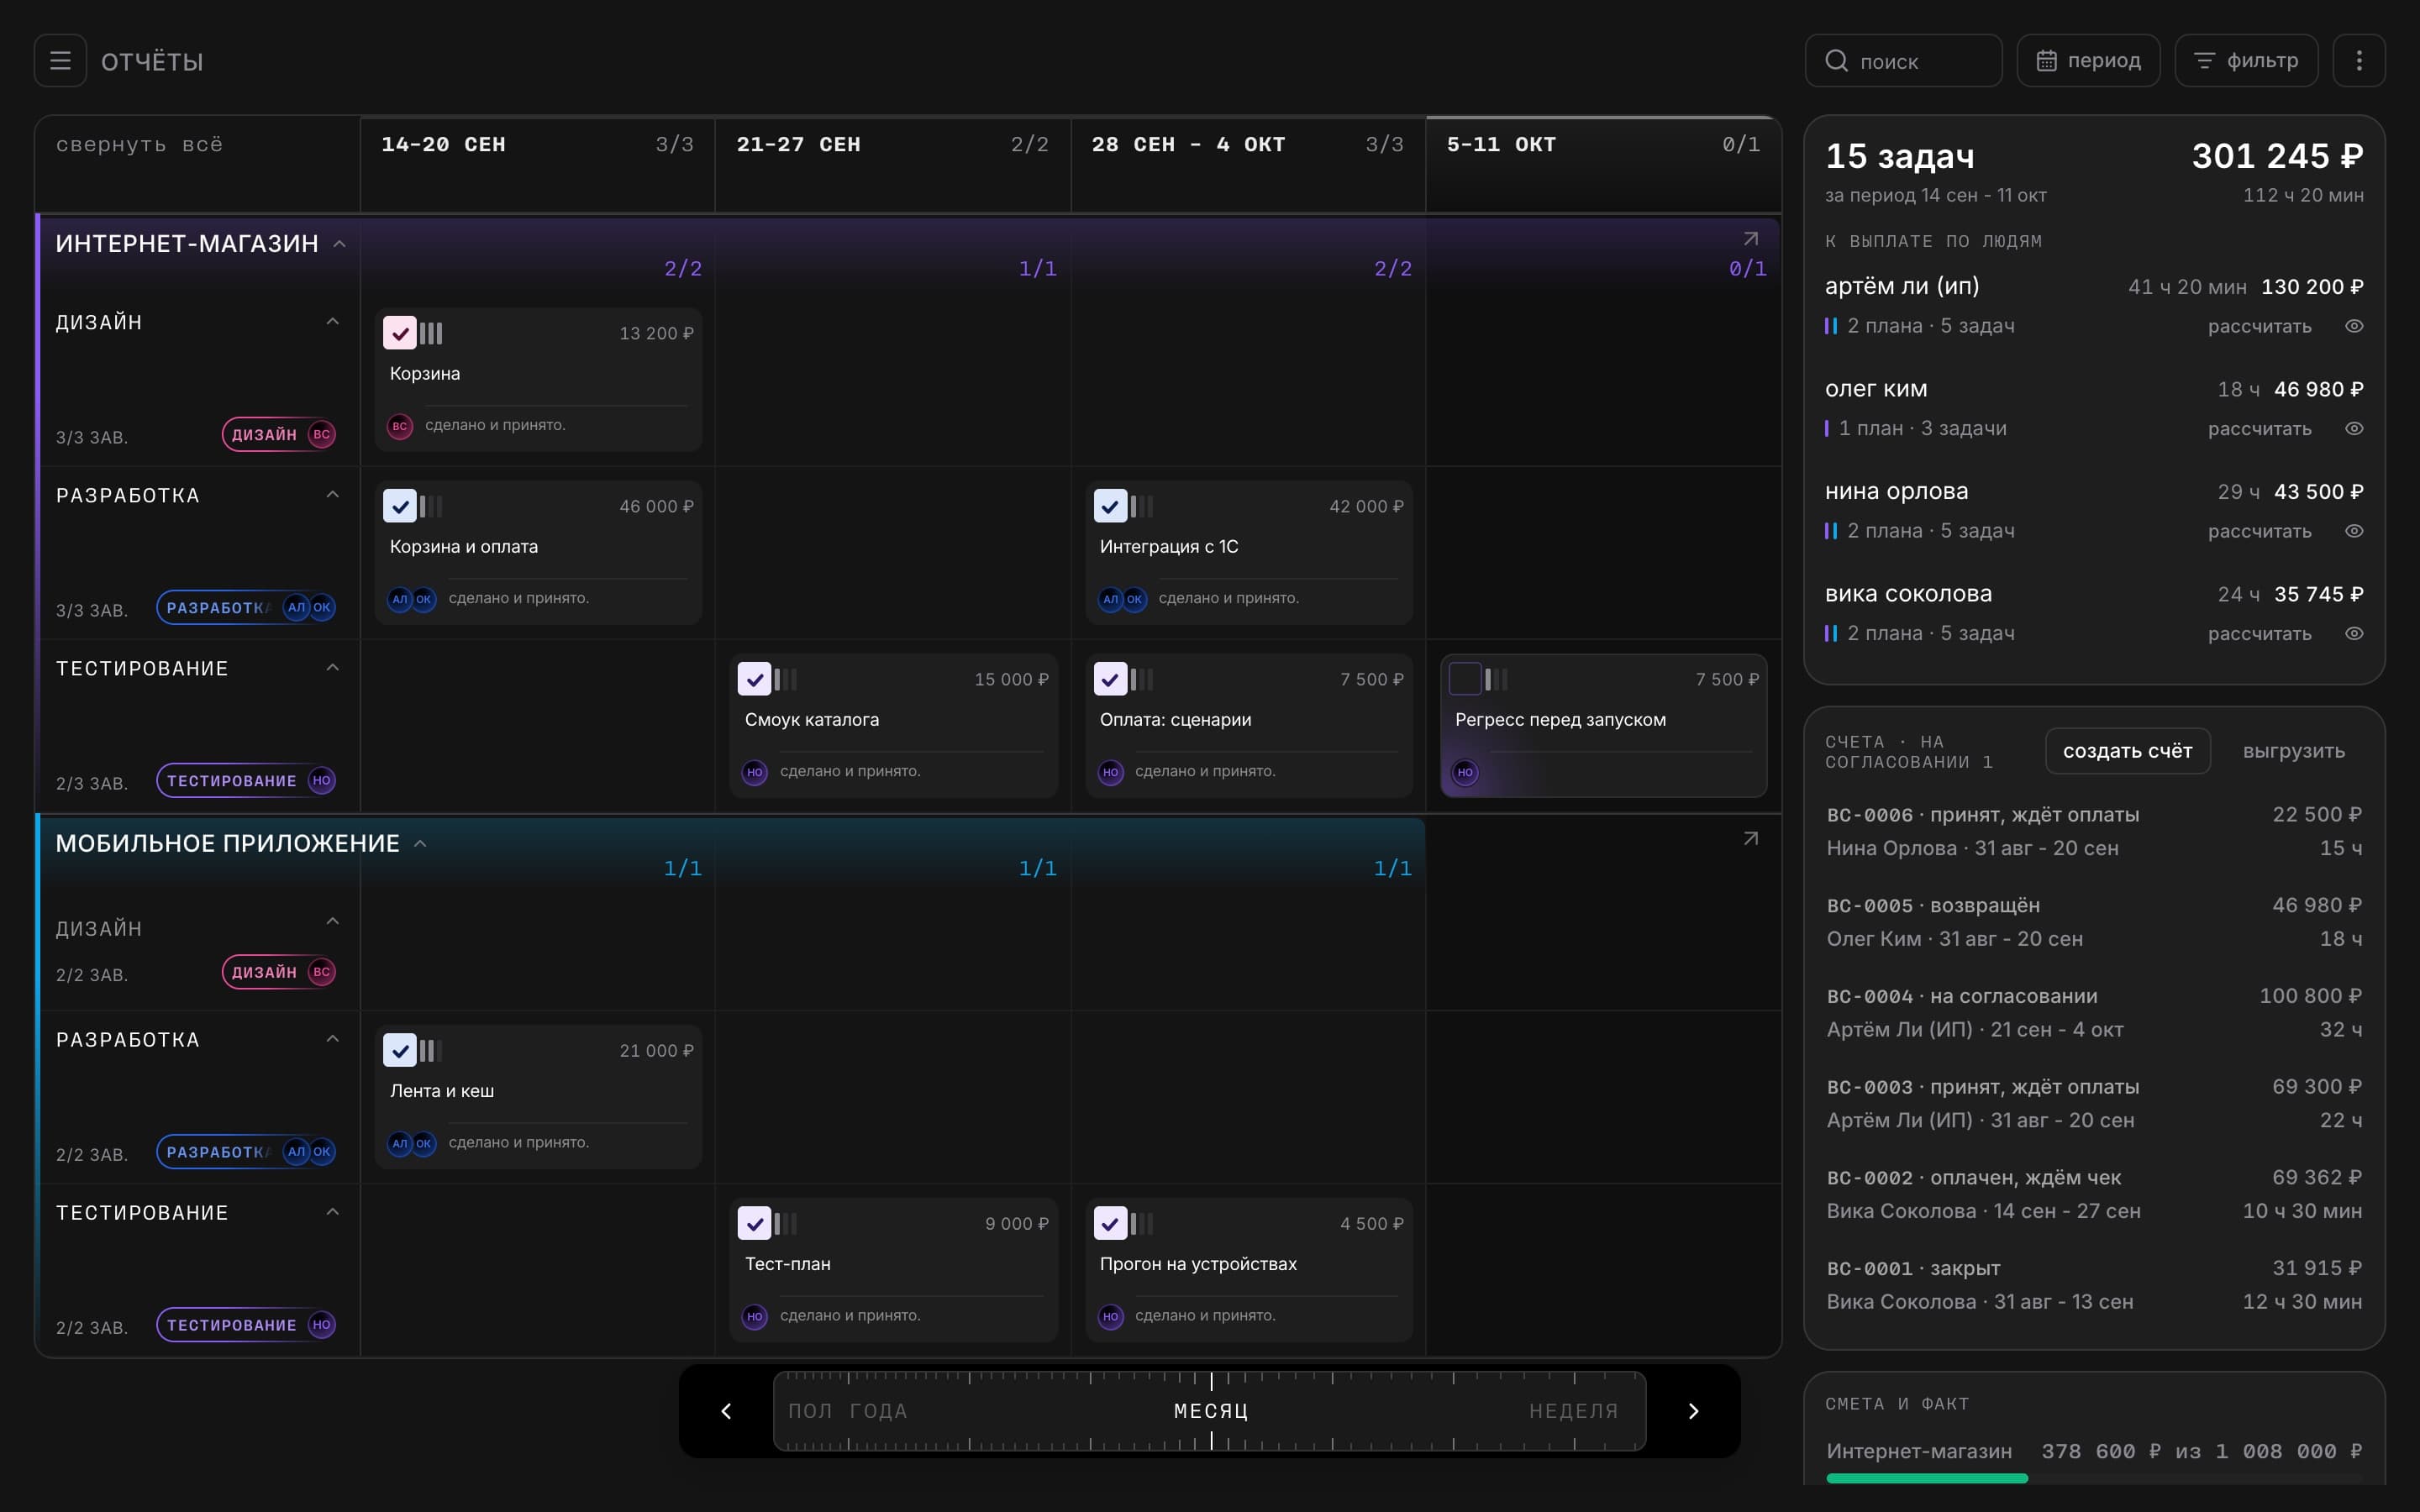Viewport: 2420px width, 1512px height.
Task: Check the Регресс перед запуском task checkbox
Action: point(1465,679)
